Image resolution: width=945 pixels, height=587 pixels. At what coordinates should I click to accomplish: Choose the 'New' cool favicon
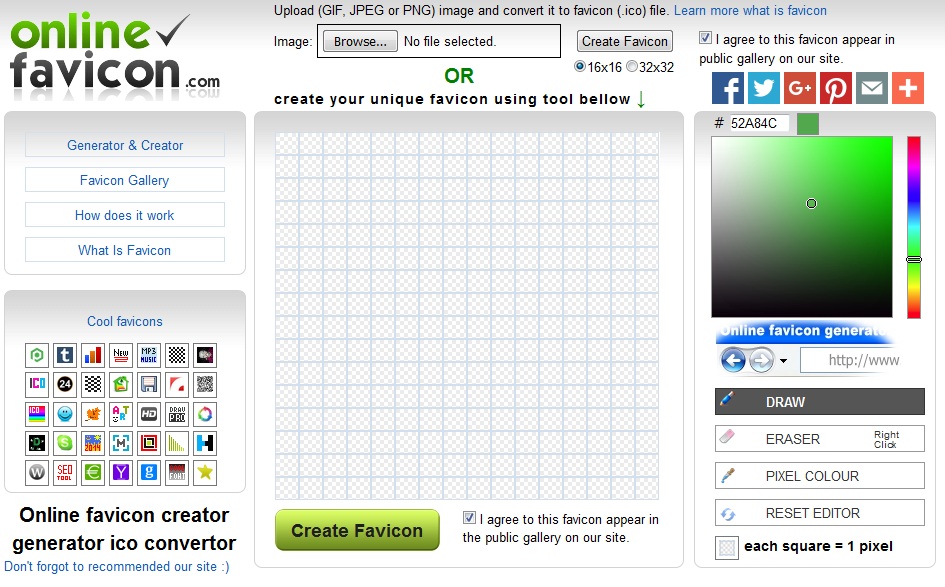[x=121, y=355]
